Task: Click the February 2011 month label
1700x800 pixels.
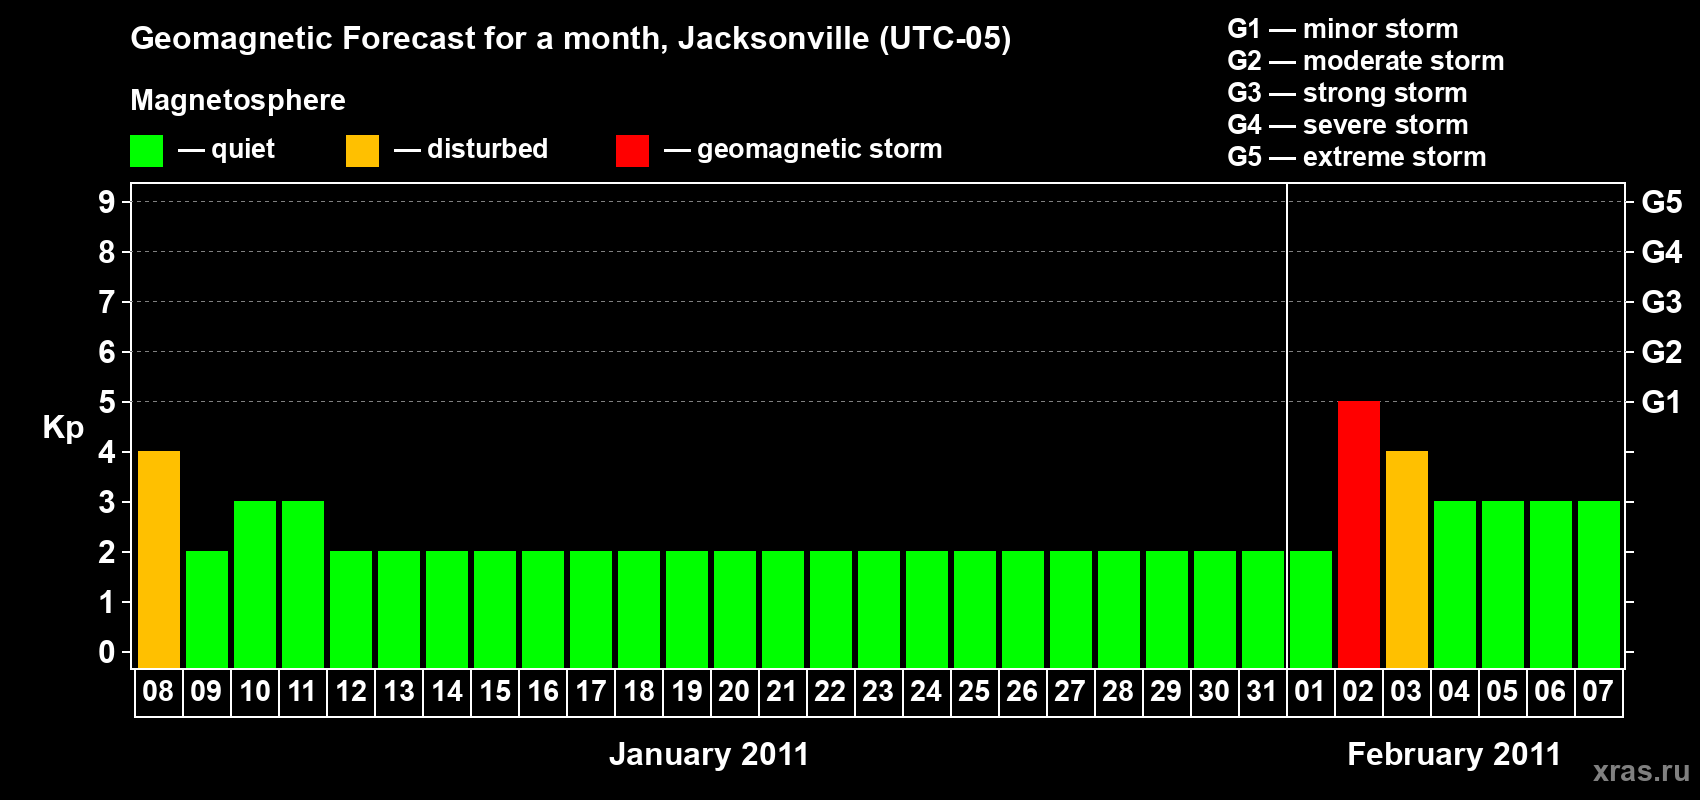Action: 1454,754
